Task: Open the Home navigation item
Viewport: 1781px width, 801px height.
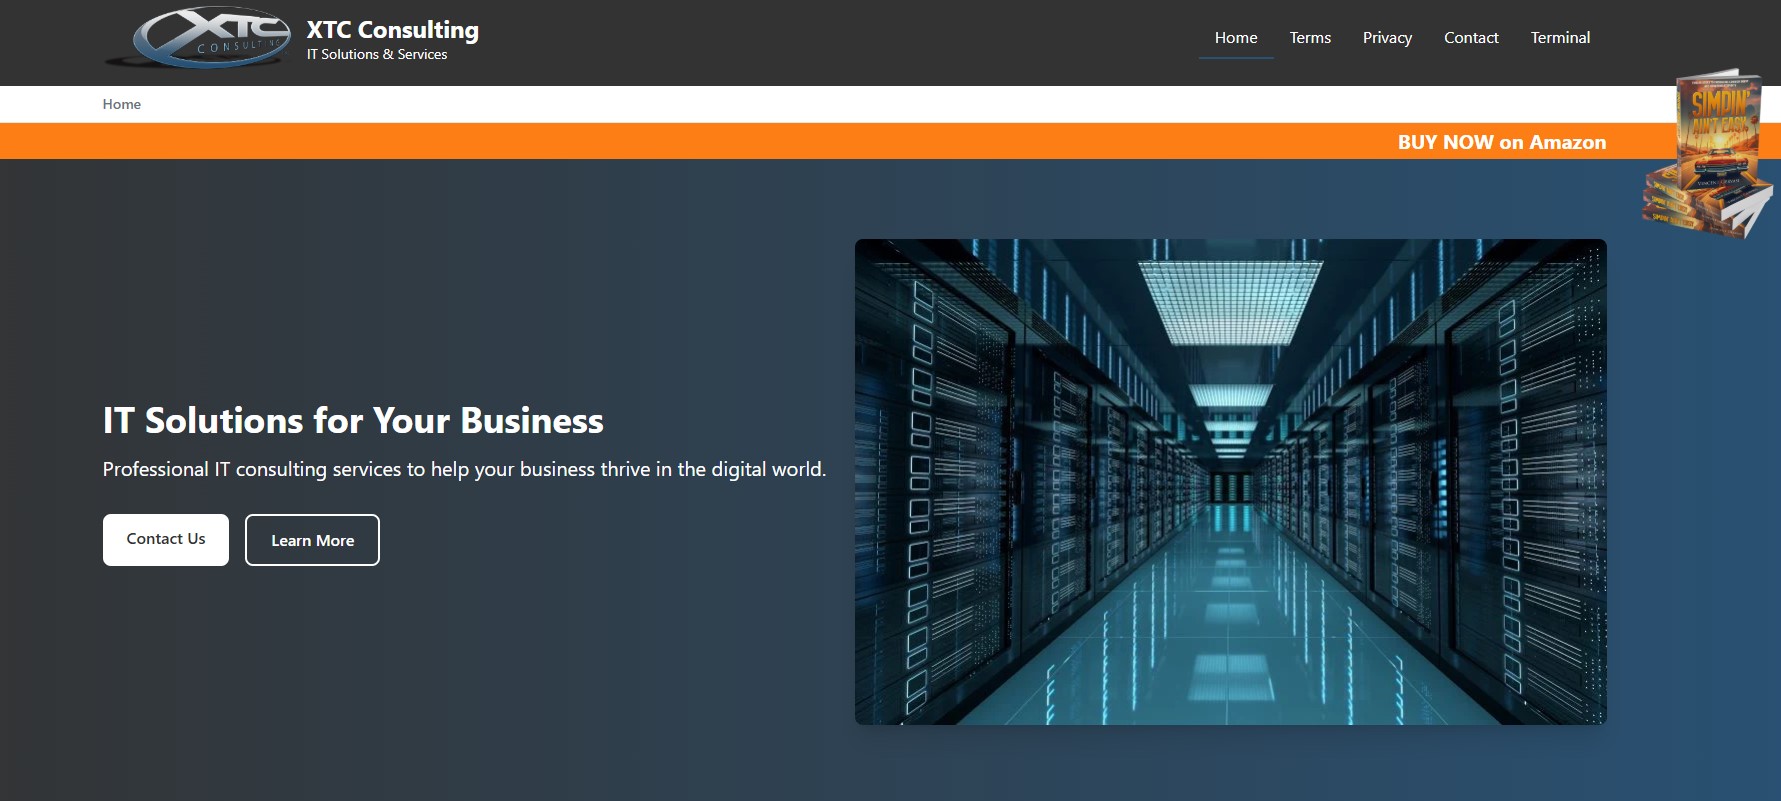Action: 1235,38
